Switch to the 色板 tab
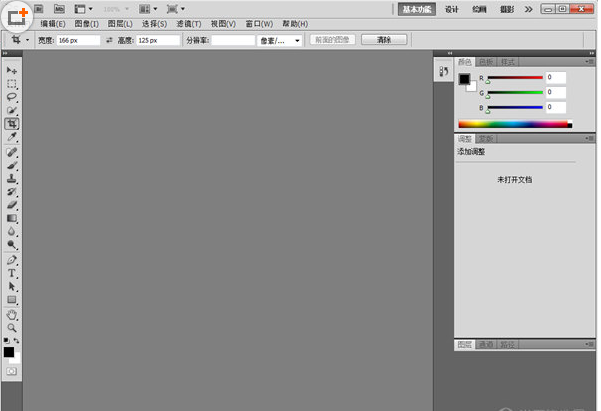 tap(486, 62)
